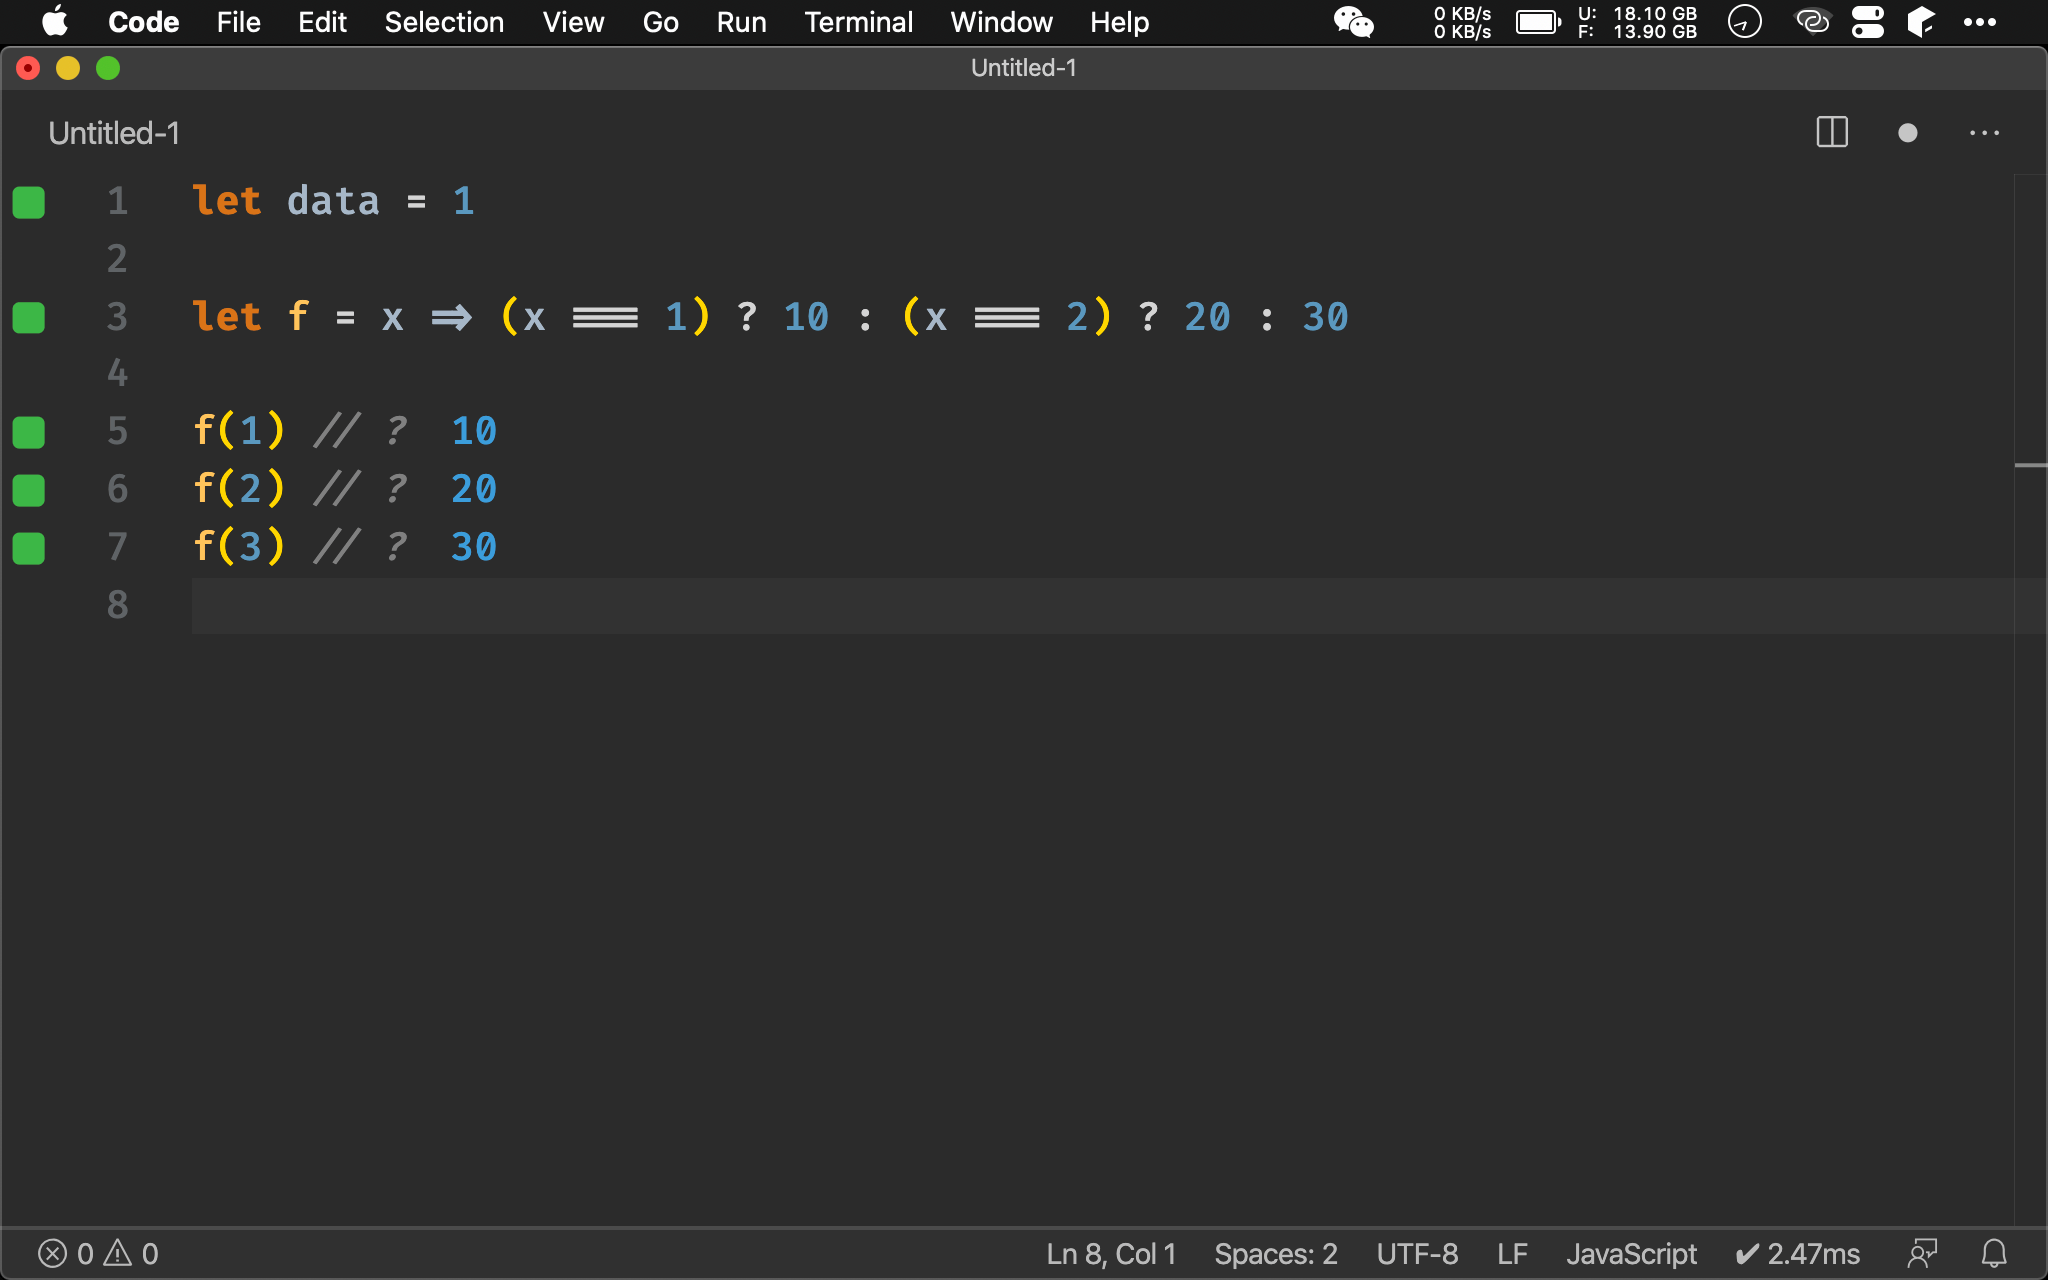Click green coverage marker on line 1
This screenshot has width=2048, height=1280.
click(29, 202)
